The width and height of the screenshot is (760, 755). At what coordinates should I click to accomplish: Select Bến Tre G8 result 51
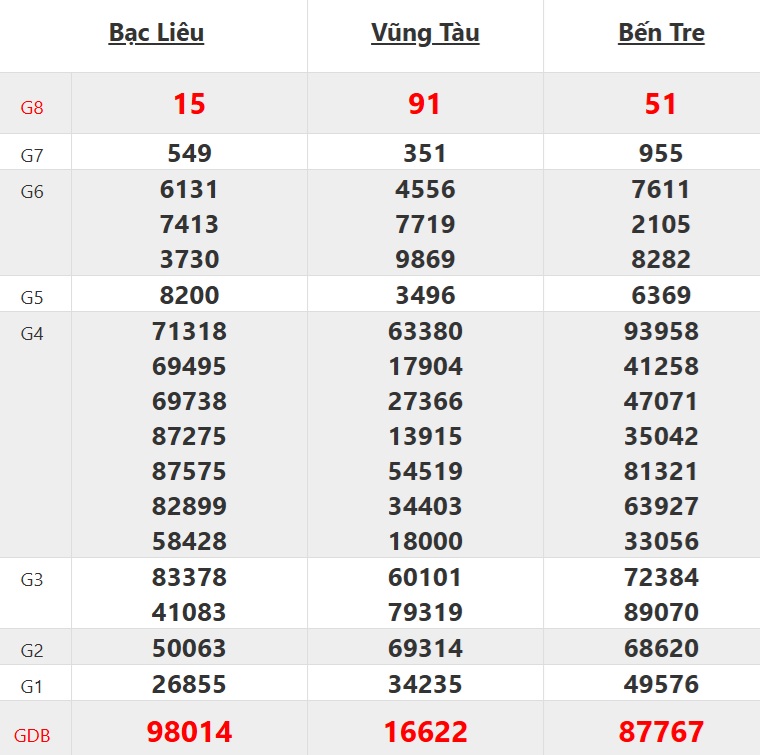(661, 104)
